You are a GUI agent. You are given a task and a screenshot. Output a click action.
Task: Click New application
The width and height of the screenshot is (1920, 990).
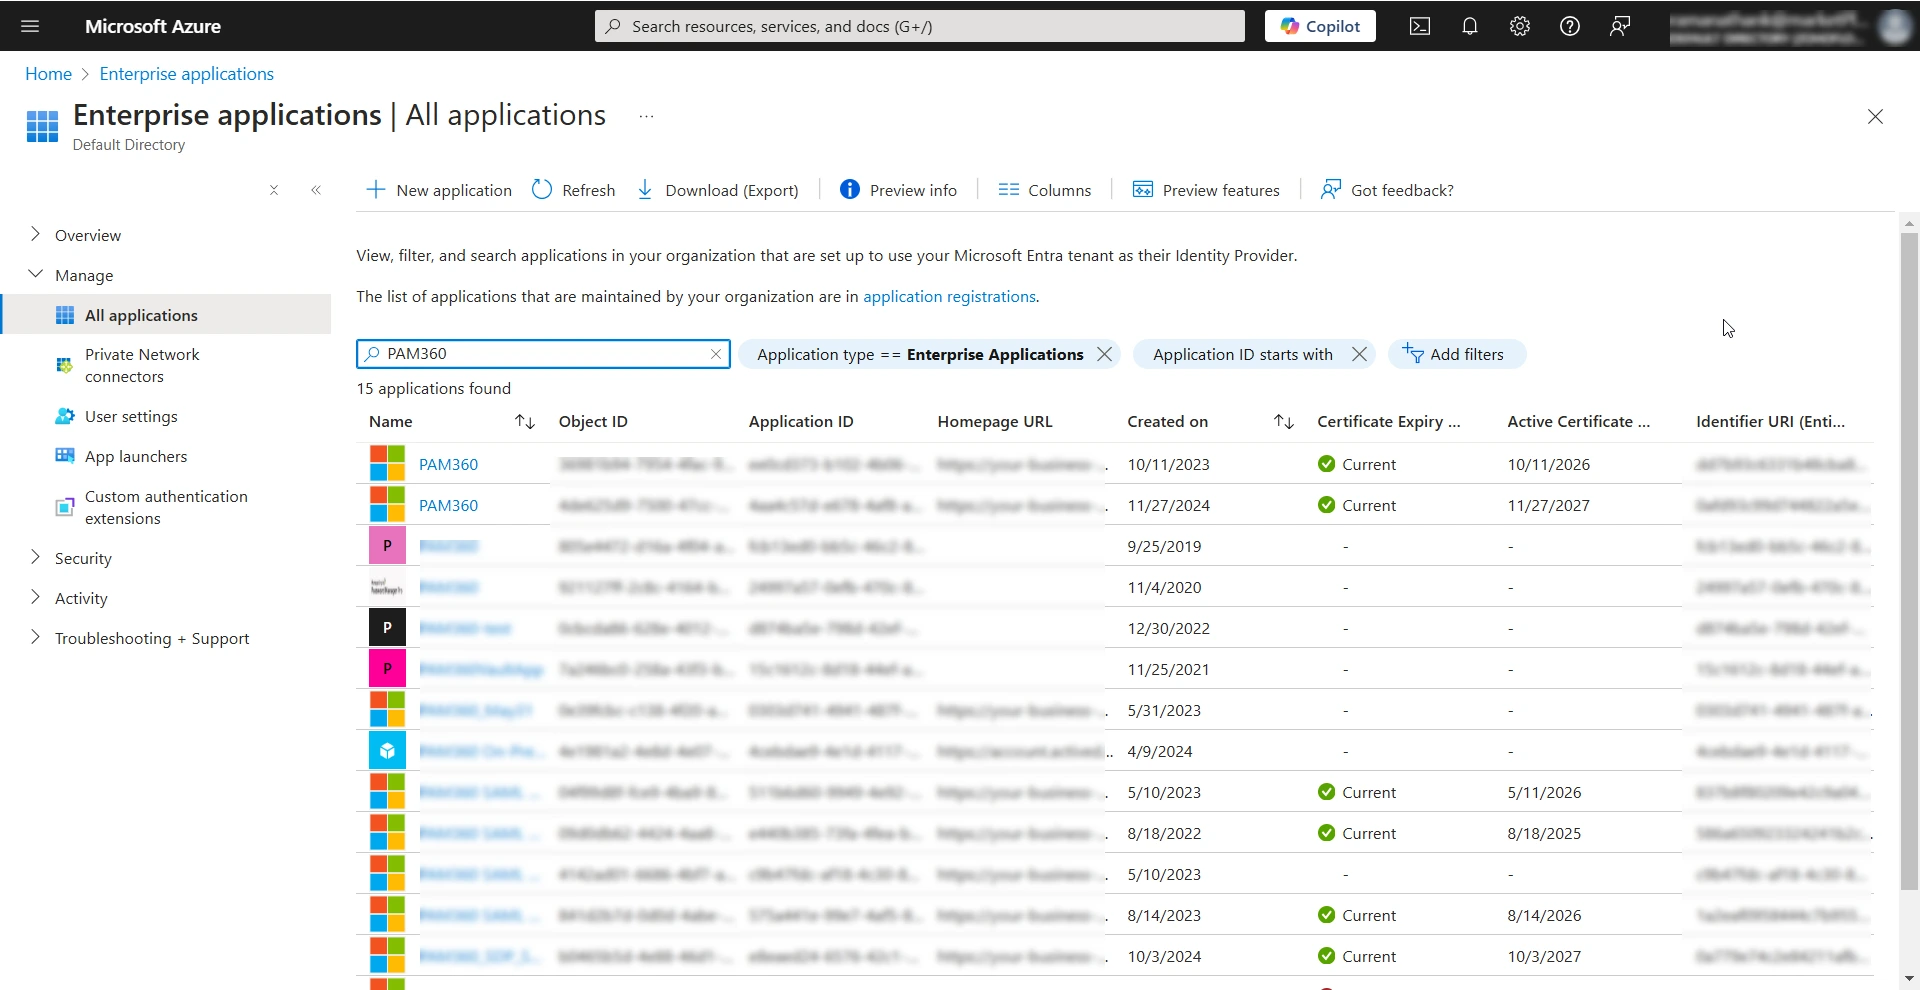click(438, 190)
